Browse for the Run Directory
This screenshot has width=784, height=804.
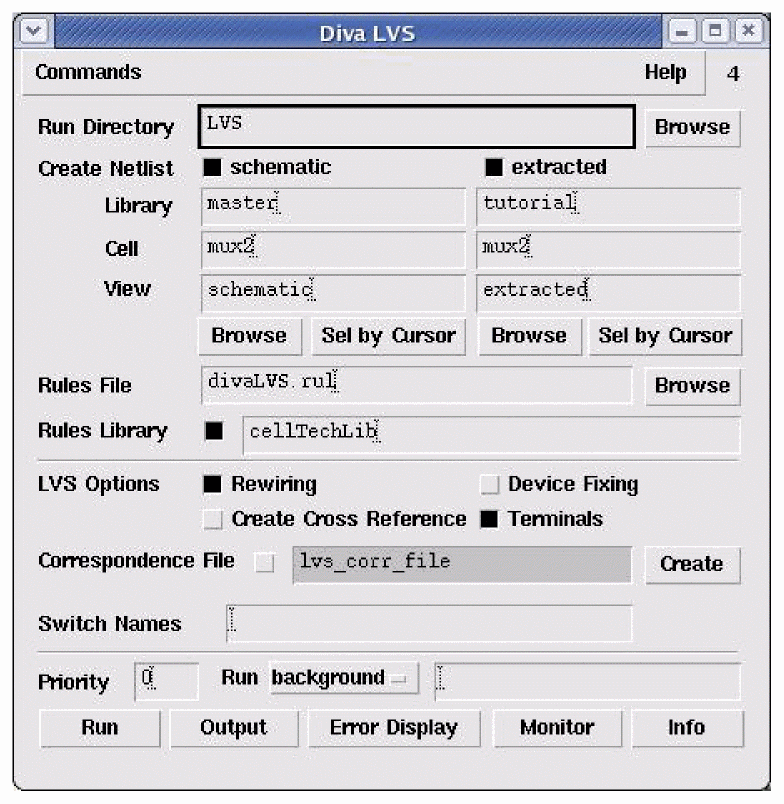[x=692, y=128]
